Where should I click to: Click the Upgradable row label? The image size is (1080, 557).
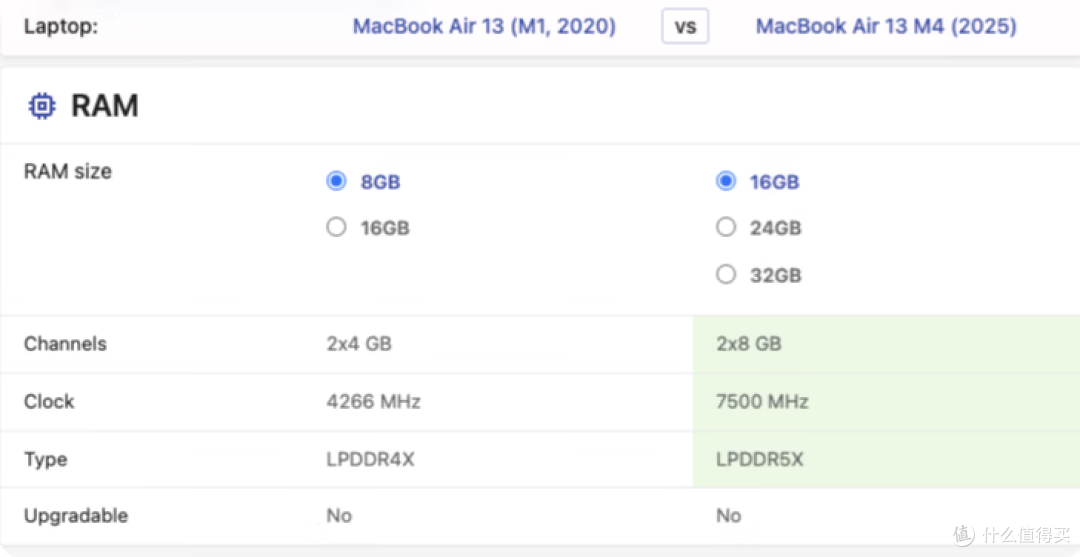76,515
